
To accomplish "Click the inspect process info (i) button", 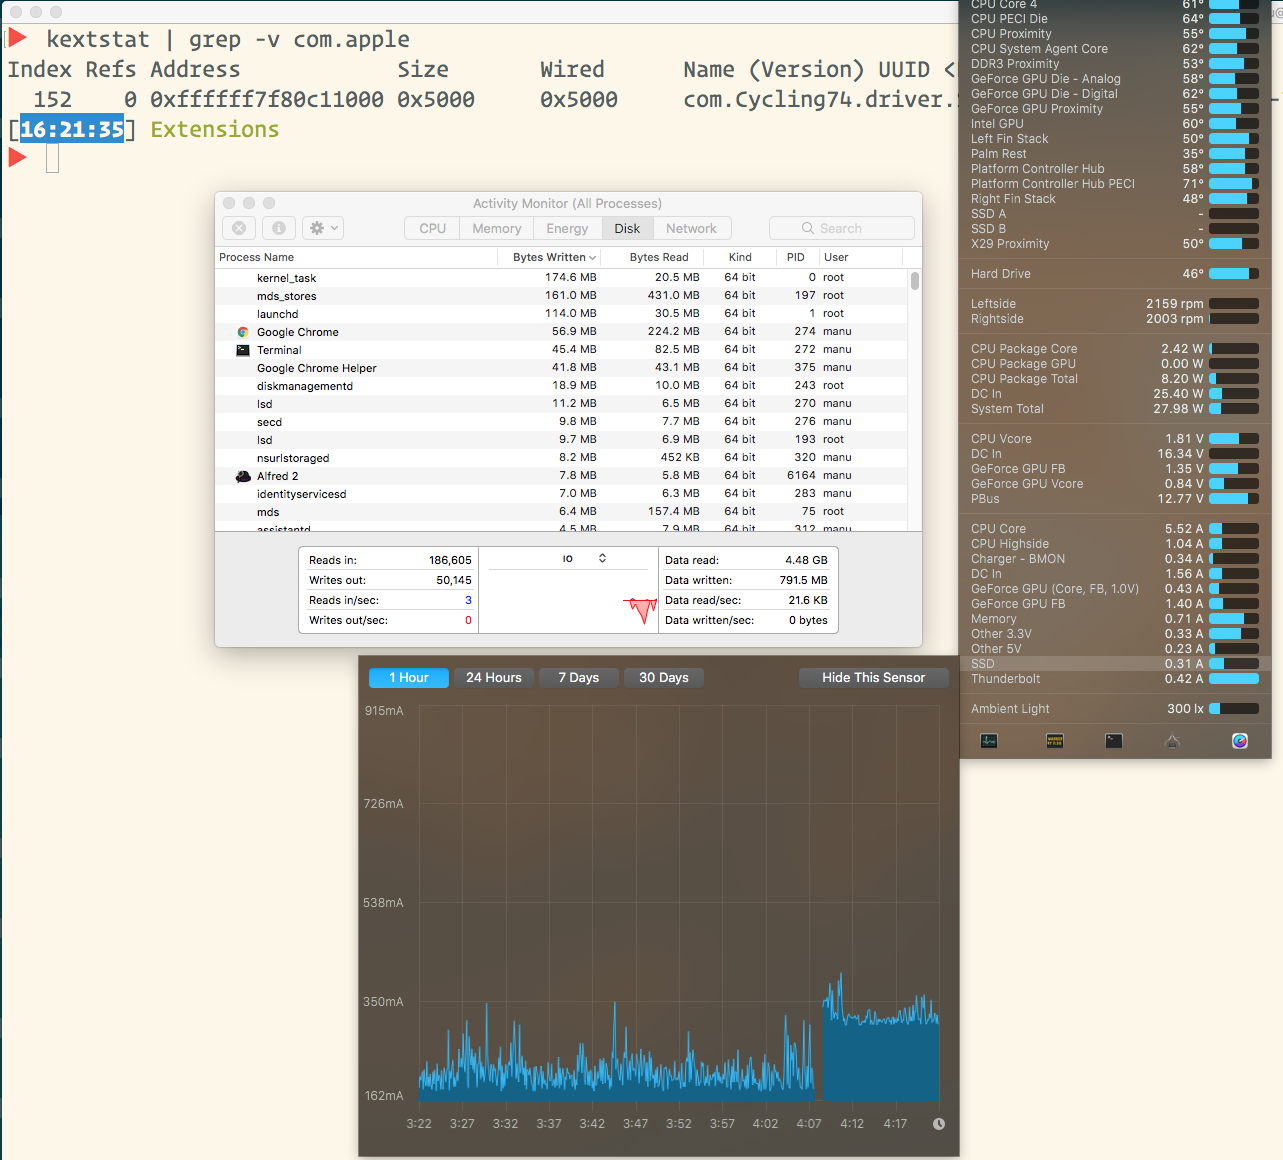I will point(279,228).
